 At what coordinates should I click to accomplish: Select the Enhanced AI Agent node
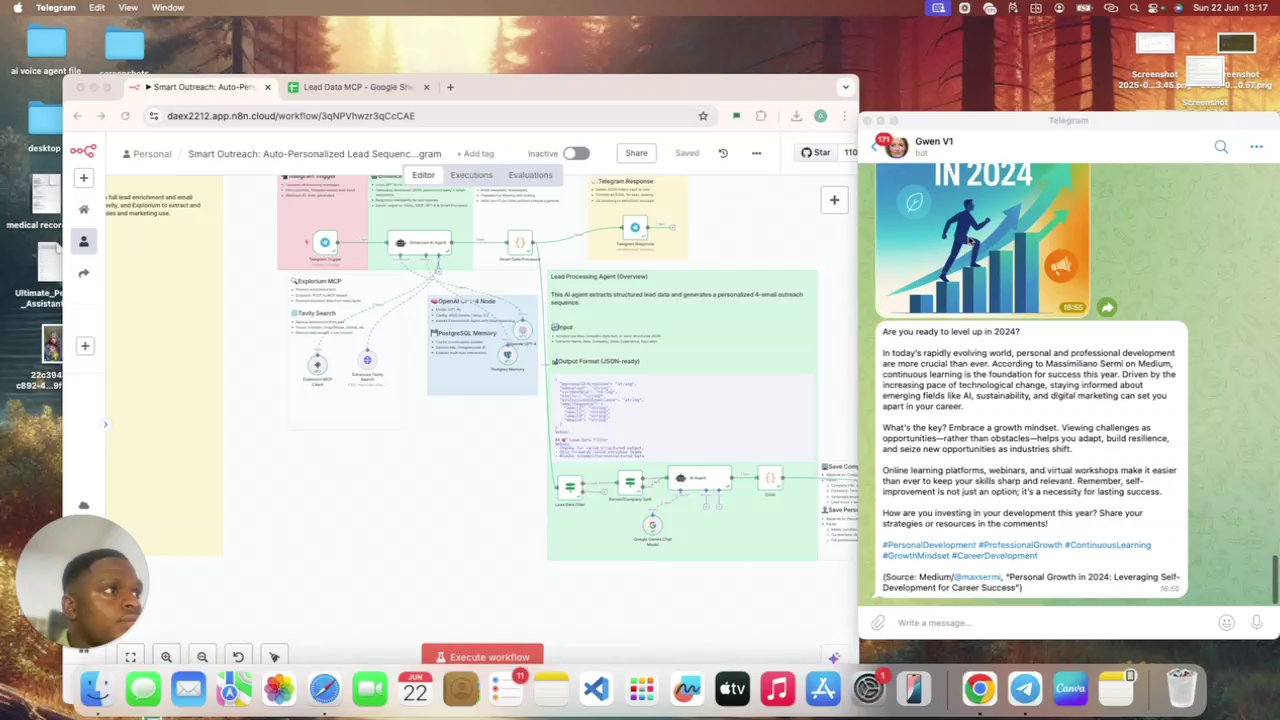tap(421, 242)
